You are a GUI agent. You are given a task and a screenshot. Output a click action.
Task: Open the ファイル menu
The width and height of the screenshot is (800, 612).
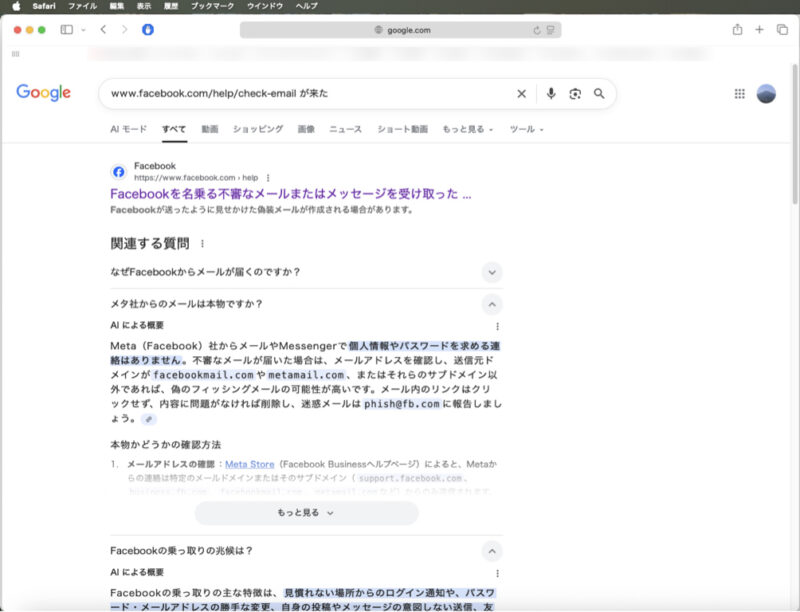tap(82, 6)
